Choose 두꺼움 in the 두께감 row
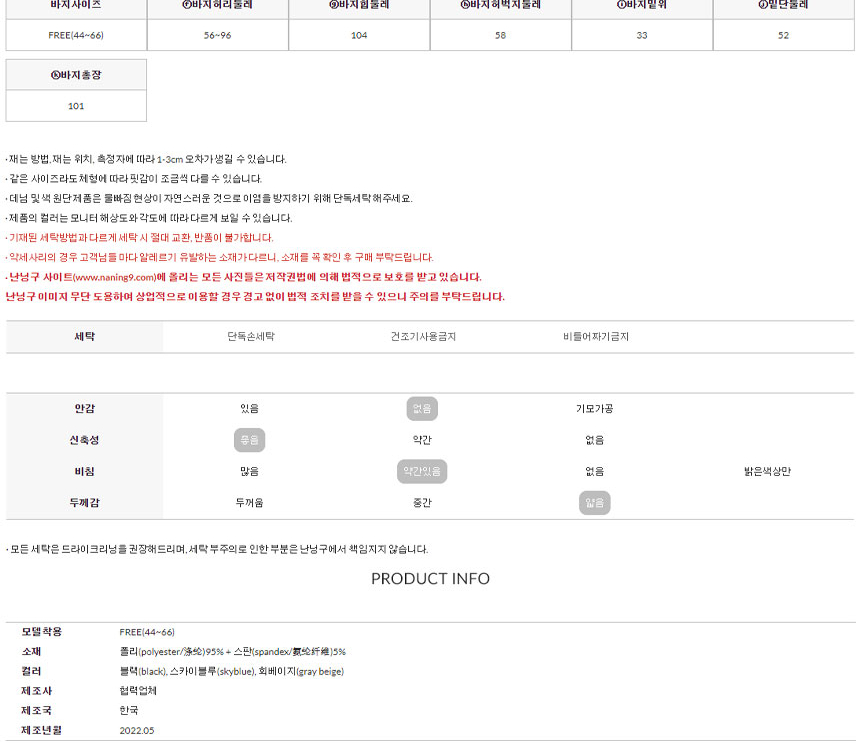Screen dimensions: 860x744 [x=249, y=503]
